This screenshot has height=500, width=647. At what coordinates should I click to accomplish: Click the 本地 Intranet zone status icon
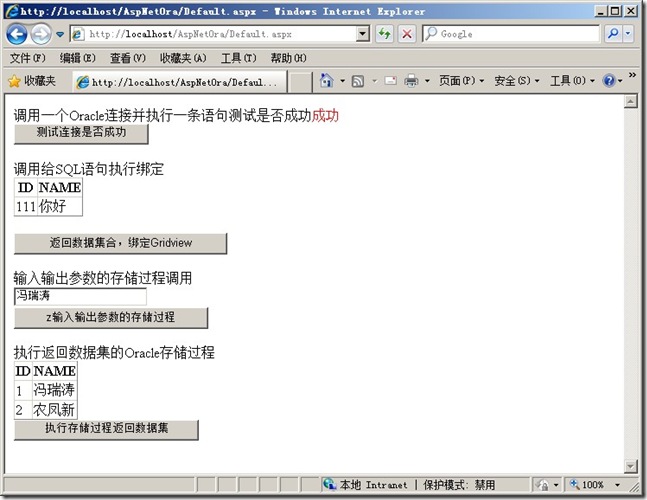coord(329,483)
